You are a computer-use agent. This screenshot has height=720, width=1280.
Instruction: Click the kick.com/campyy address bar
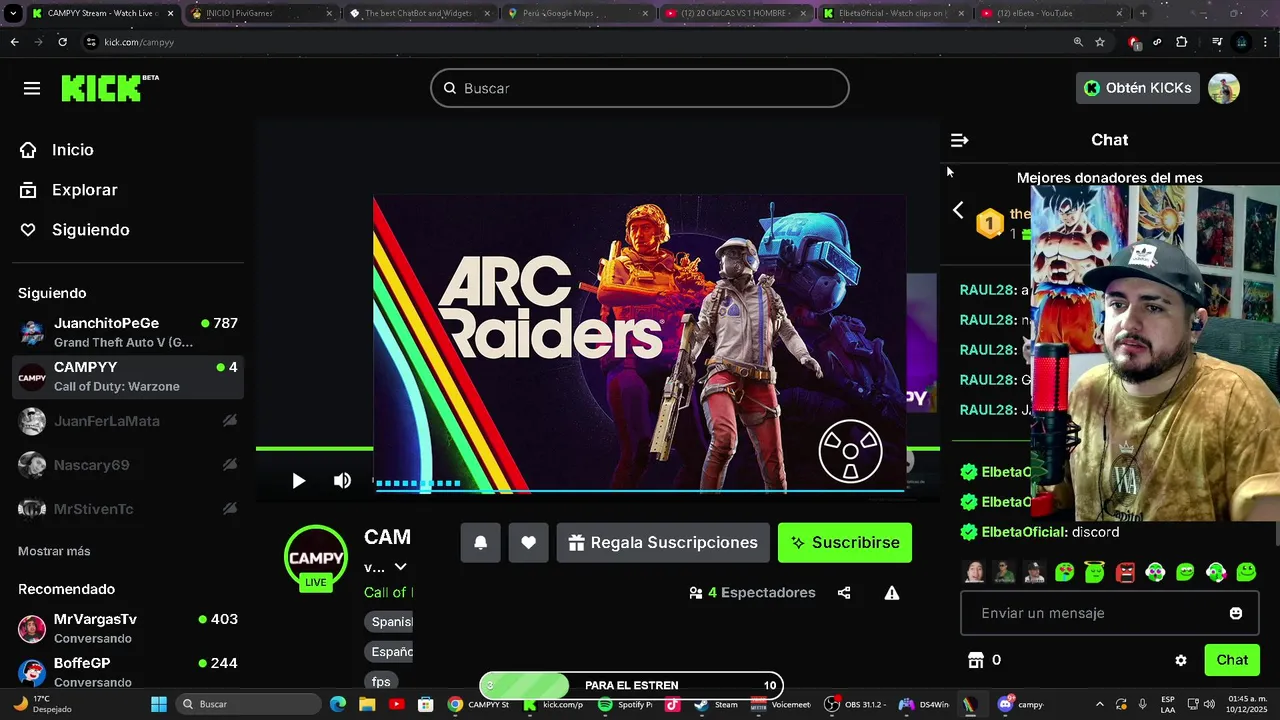point(140,42)
